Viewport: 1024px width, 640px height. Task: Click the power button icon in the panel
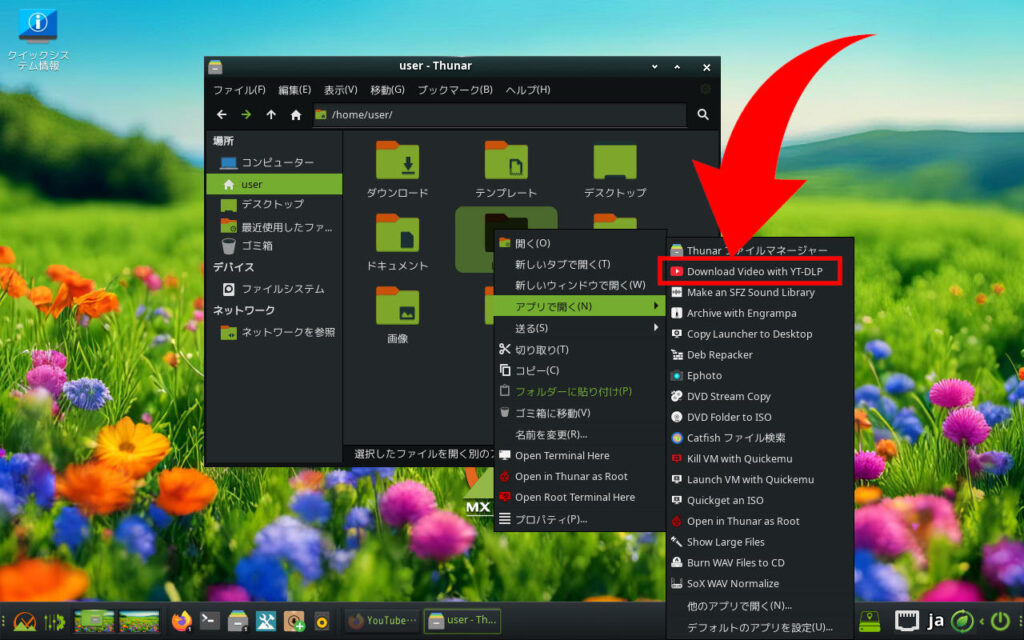(1000, 620)
